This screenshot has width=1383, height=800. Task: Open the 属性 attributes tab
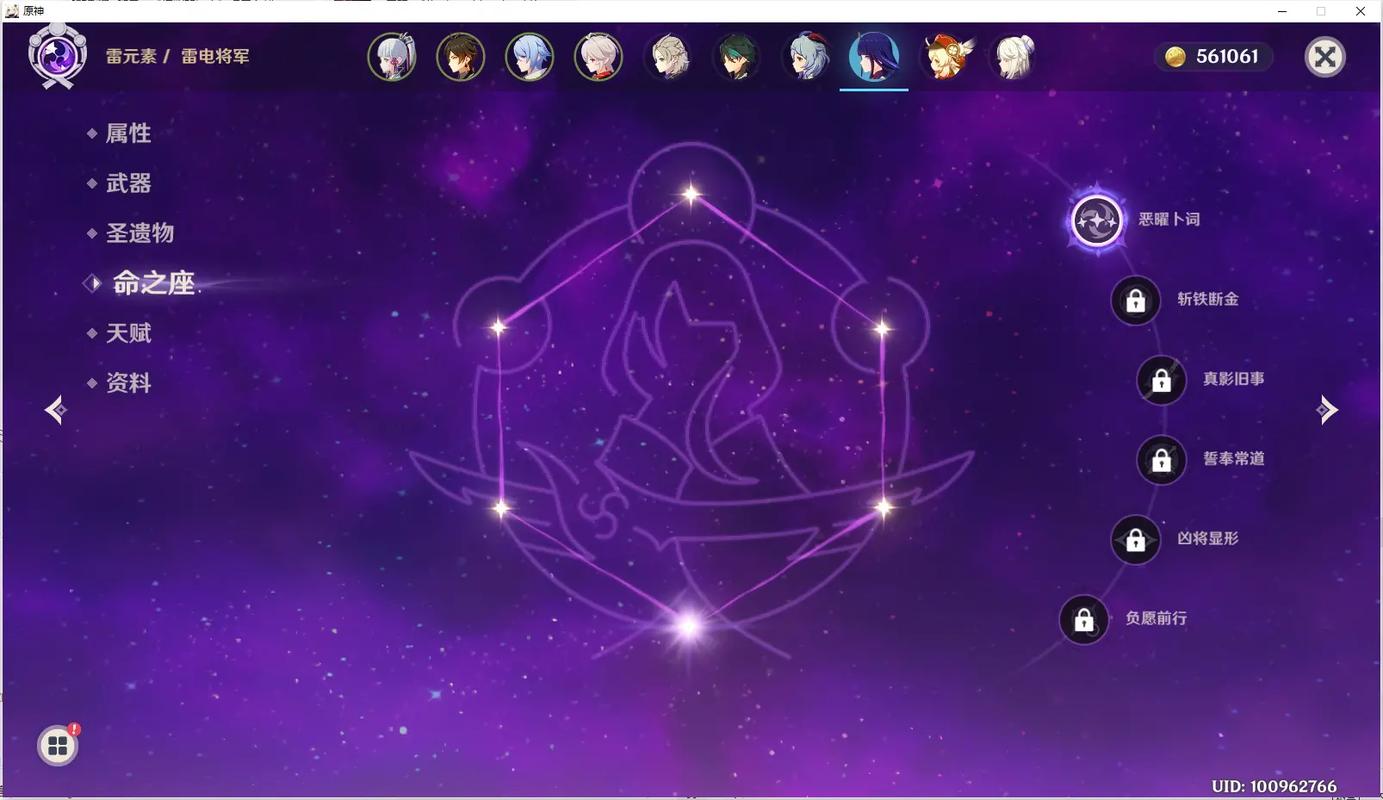pyautogui.click(x=128, y=133)
